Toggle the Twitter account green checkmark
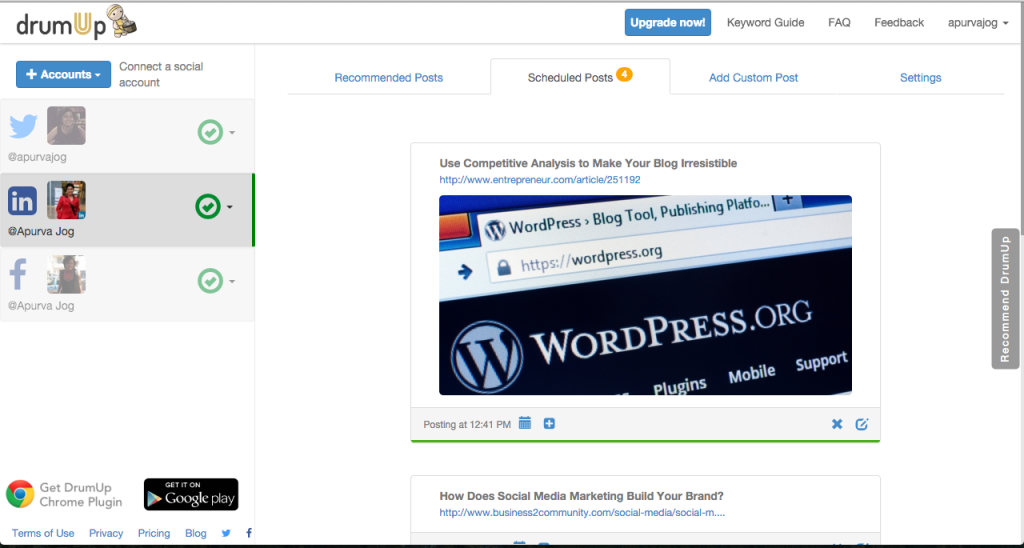 [x=210, y=133]
